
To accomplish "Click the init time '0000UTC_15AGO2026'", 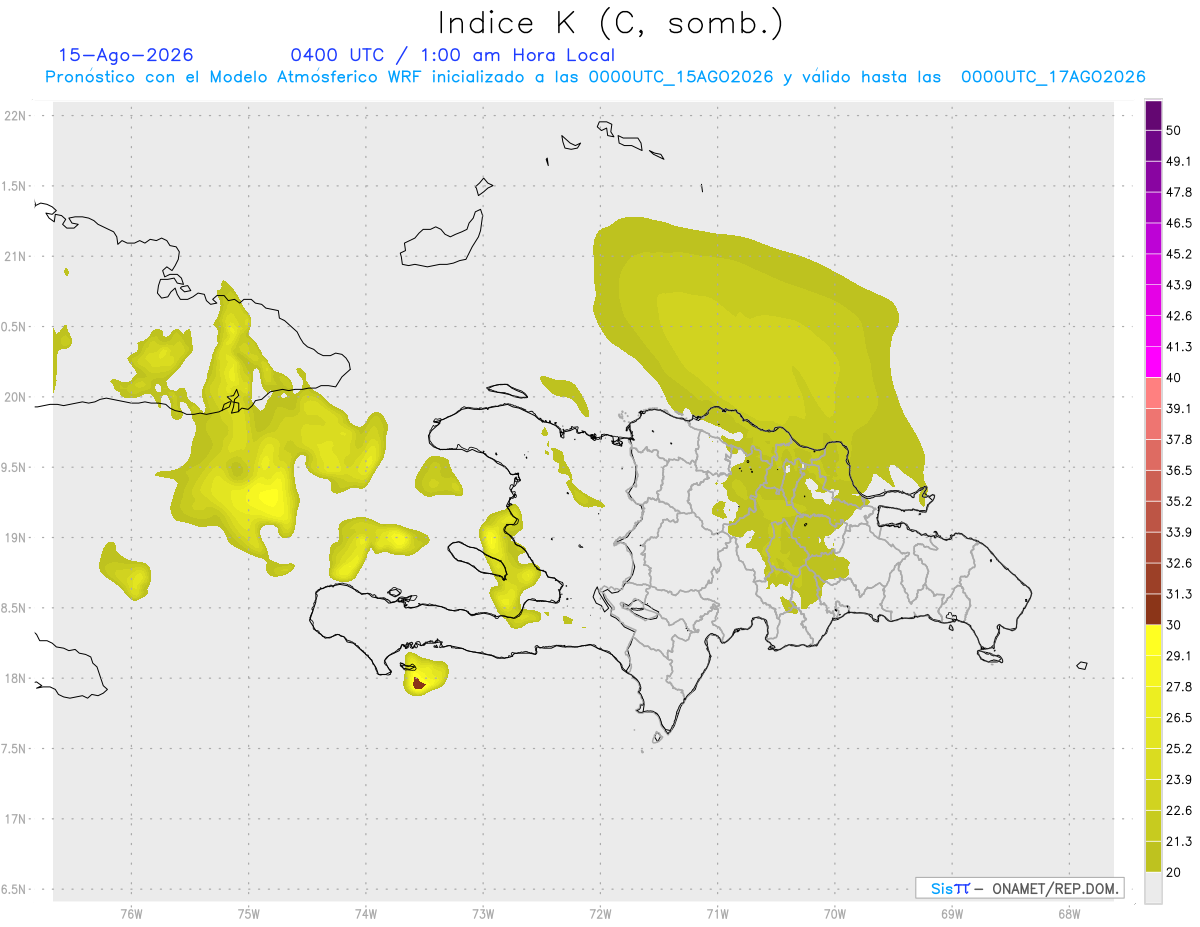I will [x=680, y=77].
